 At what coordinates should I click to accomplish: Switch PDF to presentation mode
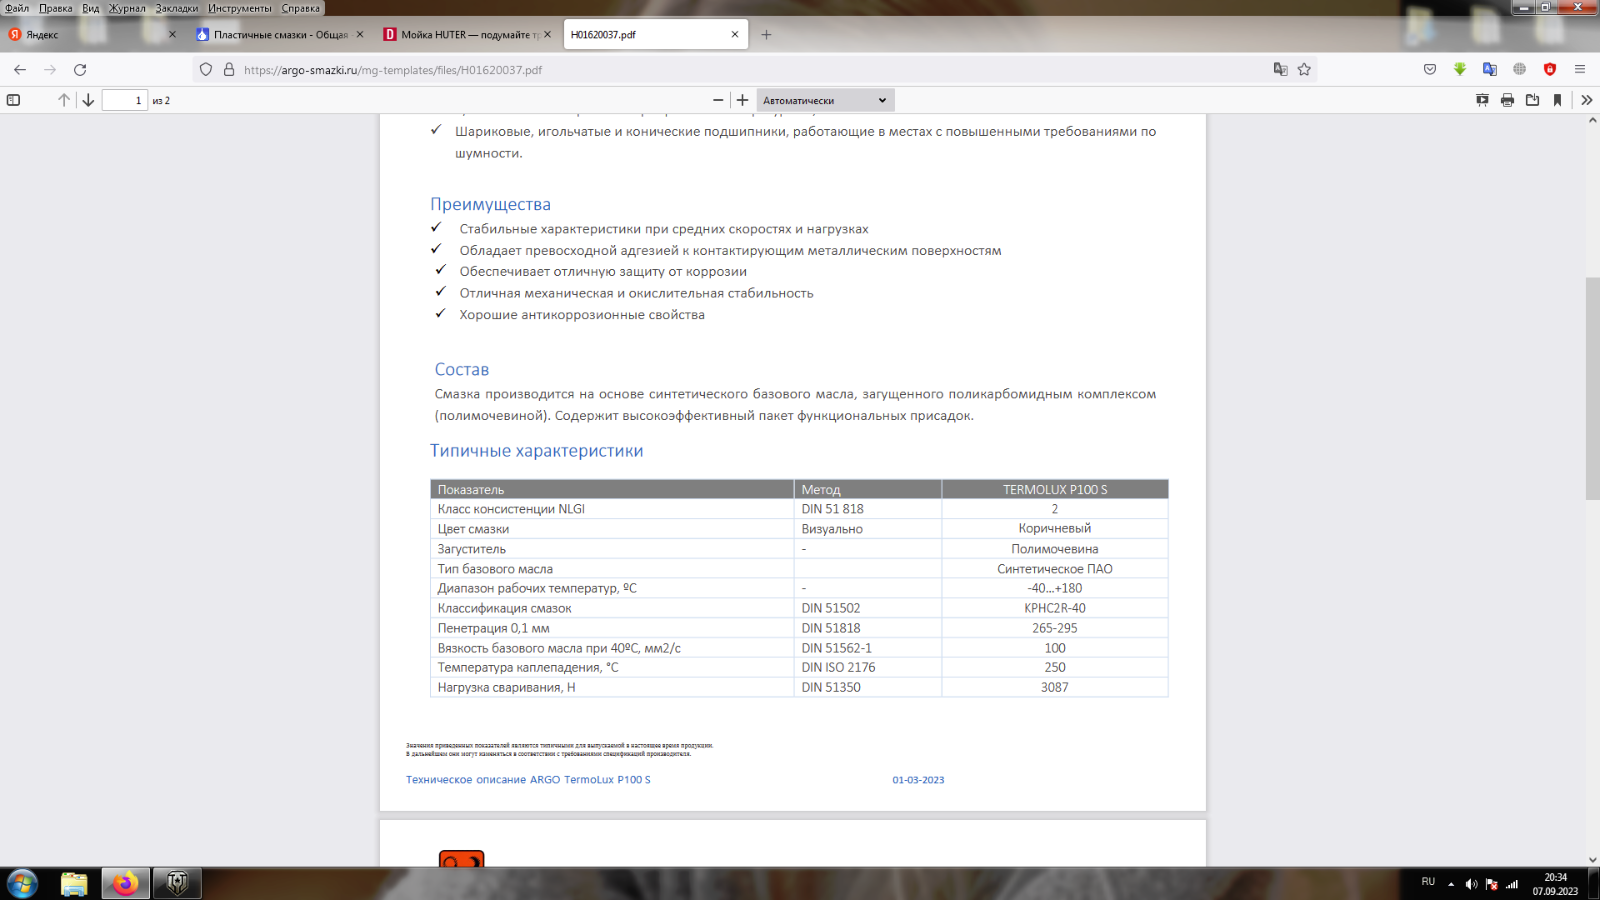[1482, 100]
